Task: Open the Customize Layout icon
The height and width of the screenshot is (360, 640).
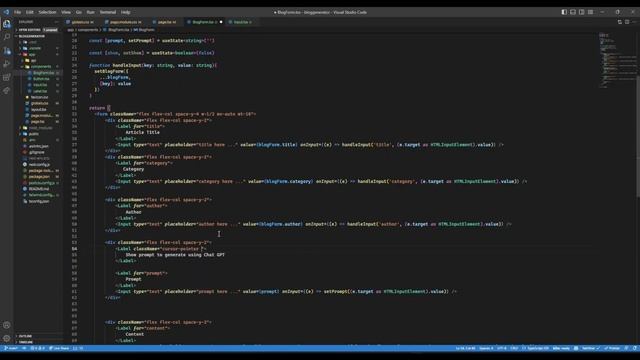Action: (591, 12)
